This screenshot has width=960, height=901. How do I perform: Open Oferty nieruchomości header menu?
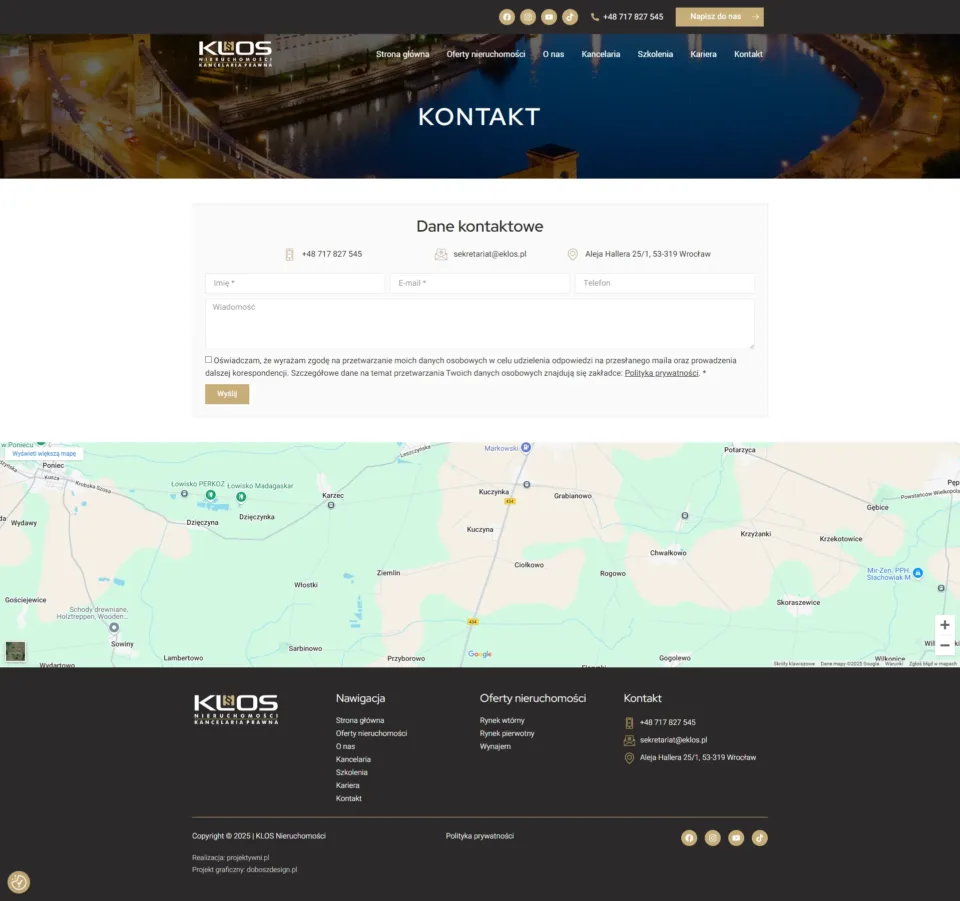click(x=486, y=54)
